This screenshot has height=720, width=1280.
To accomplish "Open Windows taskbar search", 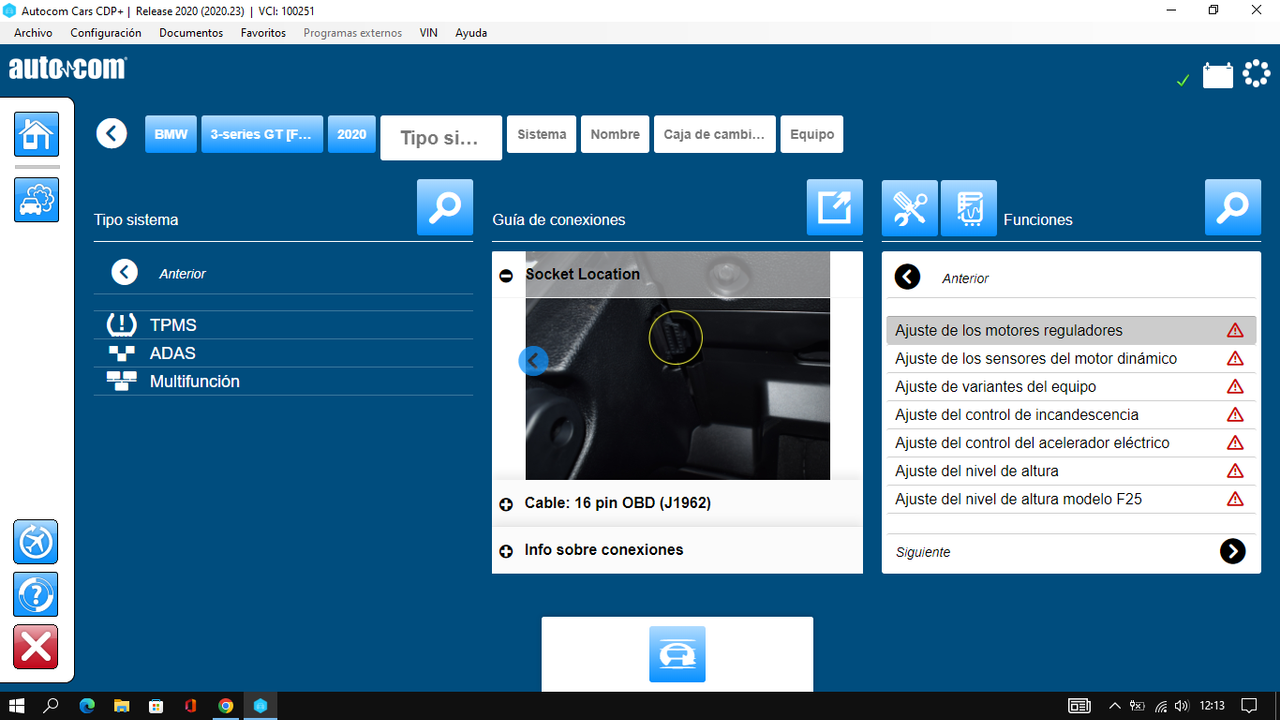I will (x=51, y=705).
